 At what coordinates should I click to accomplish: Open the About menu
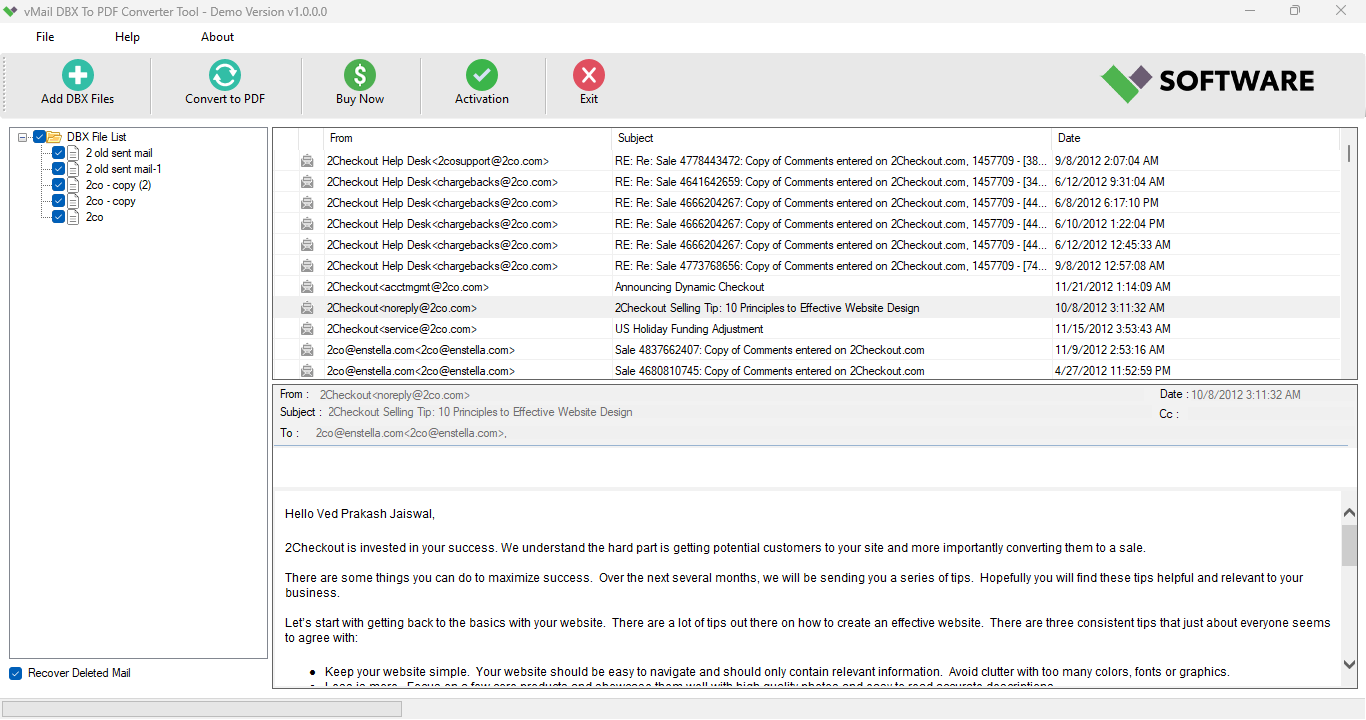(217, 36)
